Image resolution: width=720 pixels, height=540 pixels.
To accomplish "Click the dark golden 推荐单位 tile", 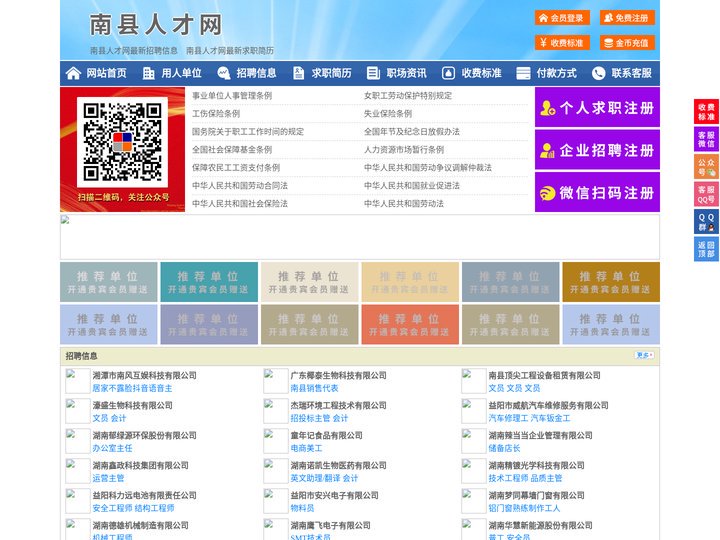I will click(611, 282).
